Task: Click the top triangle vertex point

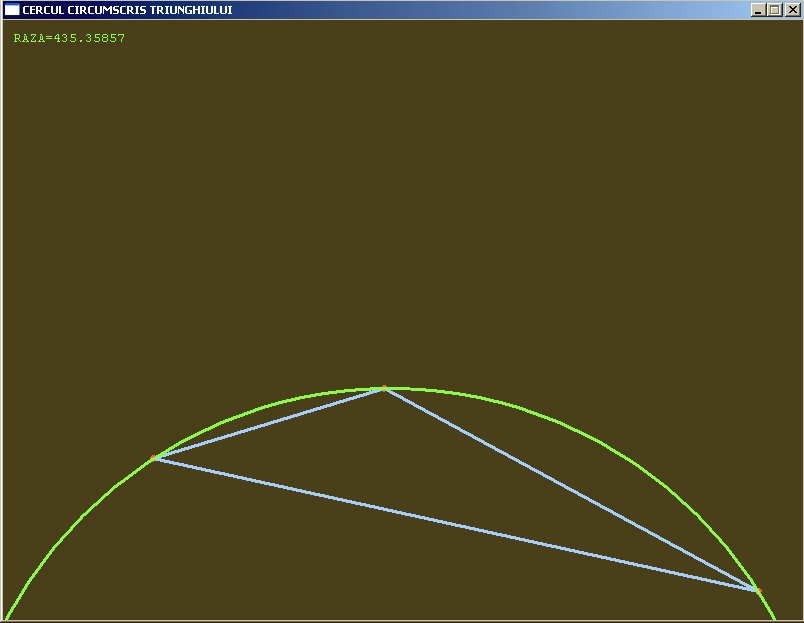Action: [x=384, y=388]
